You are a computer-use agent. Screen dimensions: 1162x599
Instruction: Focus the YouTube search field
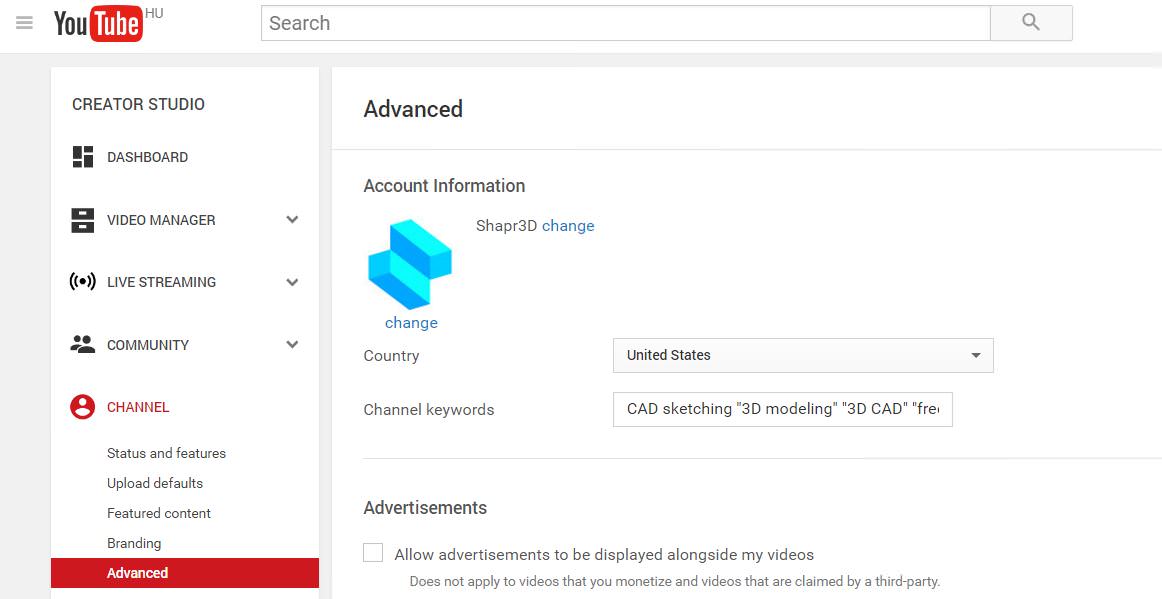coord(625,23)
